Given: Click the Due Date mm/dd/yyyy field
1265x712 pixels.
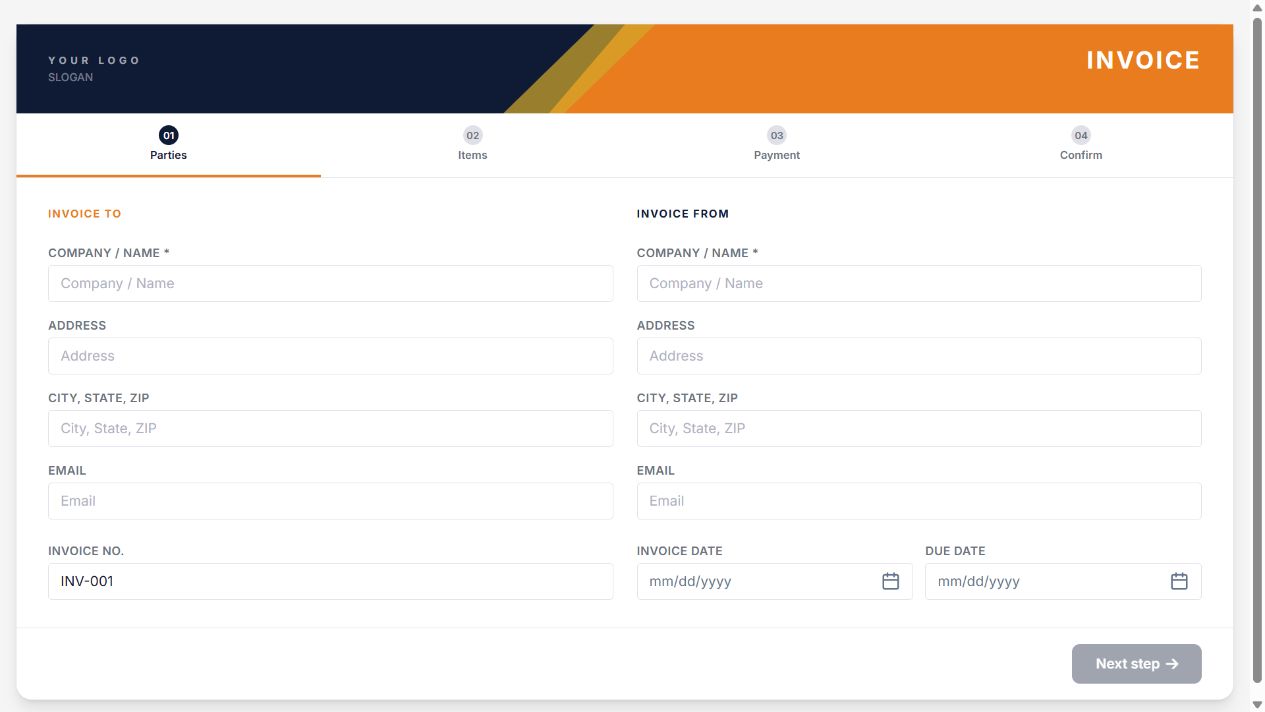Looking at the screenshot, I should tap(1063, 581).
